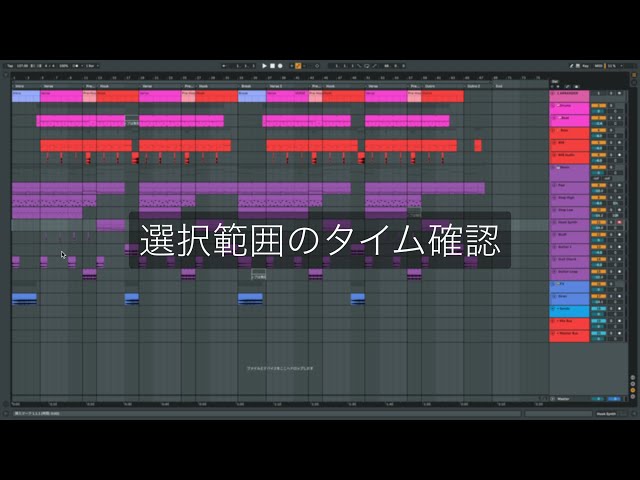This screenshot has height=480, width=640.
Task: Toggle the Bass track activator
Action: 598,131
